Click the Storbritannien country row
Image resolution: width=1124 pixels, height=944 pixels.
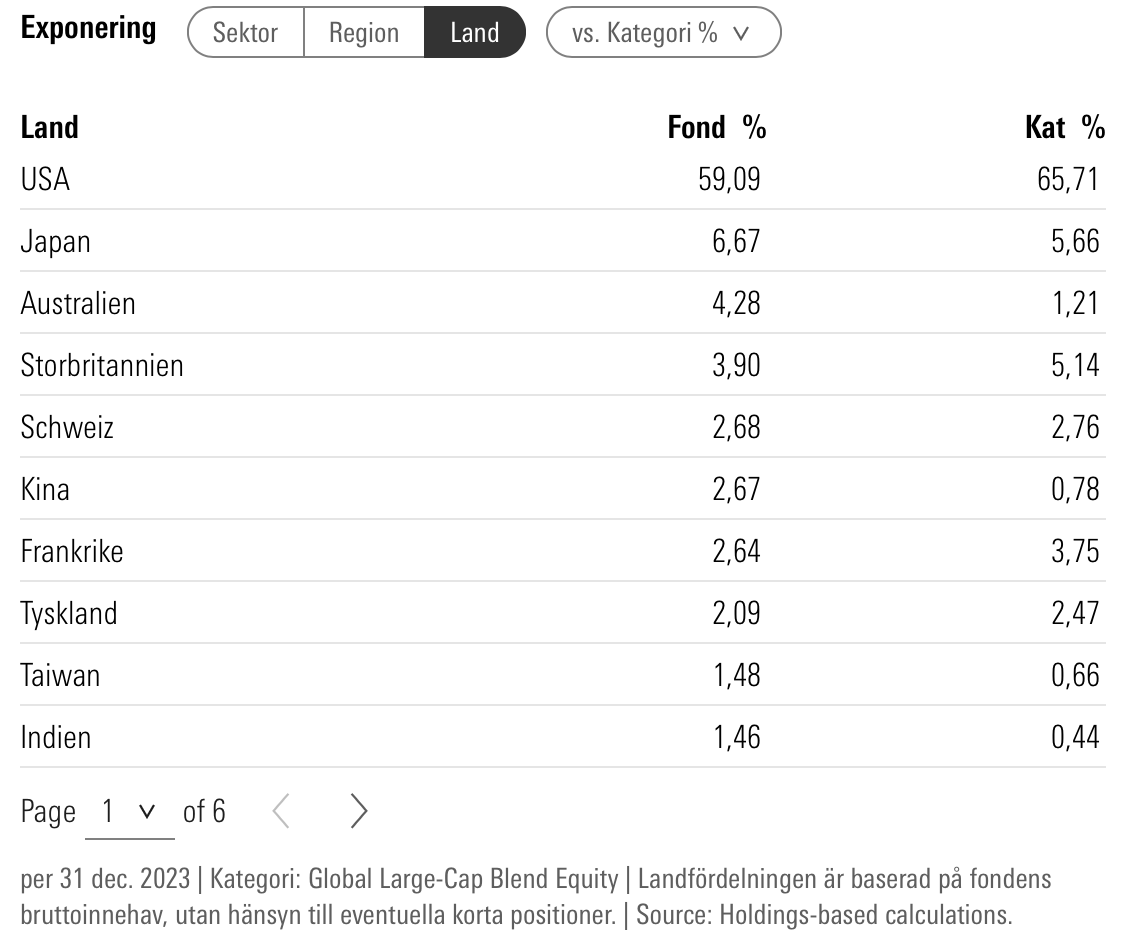tap(102, 366)
